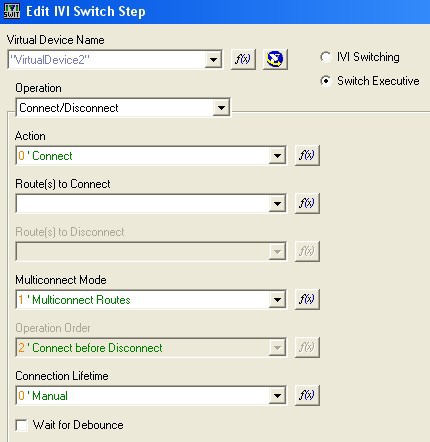Enable the Wait for Debounce checkbox
Image resolution: width=430 pixels, height=442 pixels.
pos(22,425)
